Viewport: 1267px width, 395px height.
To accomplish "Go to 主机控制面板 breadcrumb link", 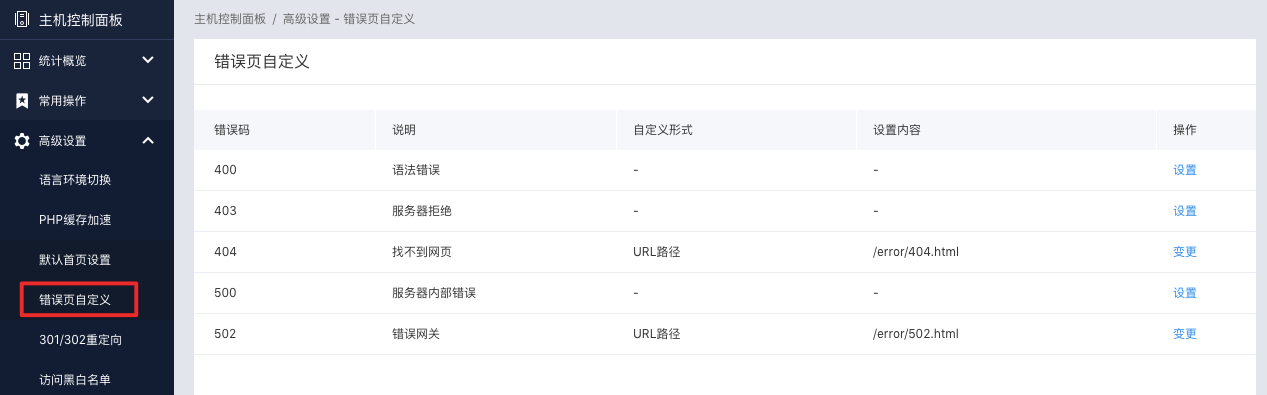I will 230,19.
